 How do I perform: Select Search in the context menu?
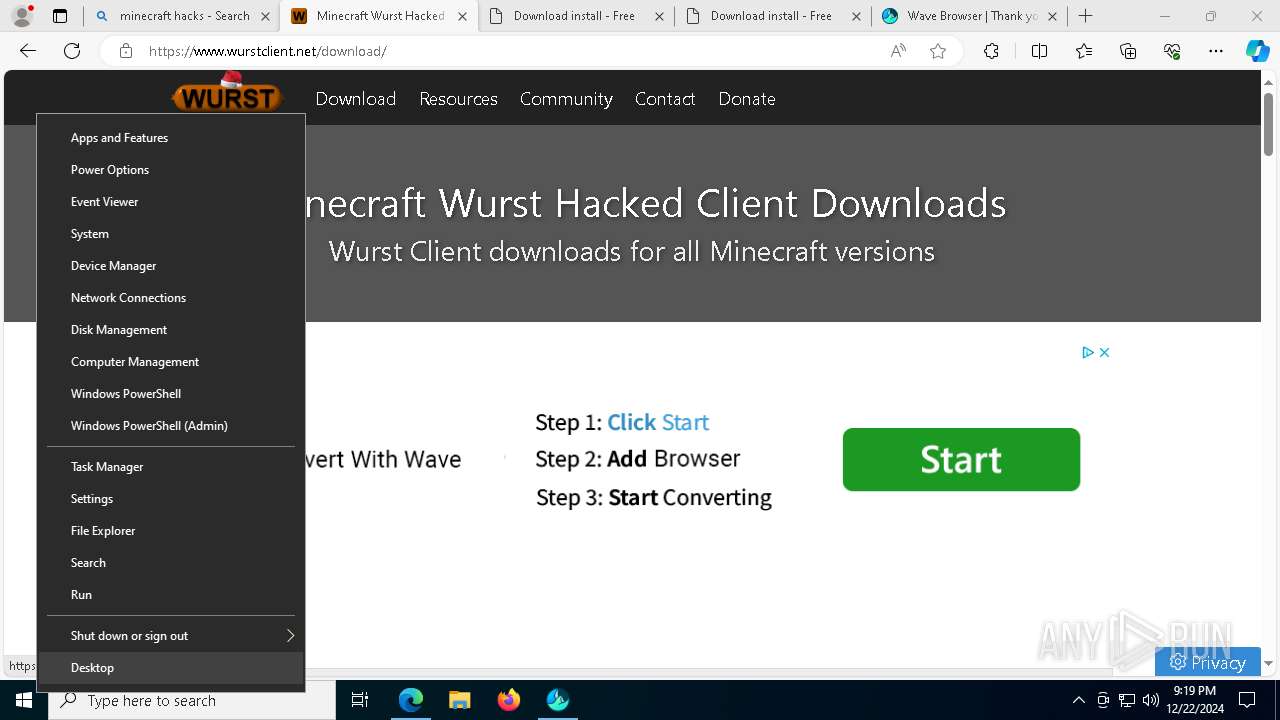[171, 563]
